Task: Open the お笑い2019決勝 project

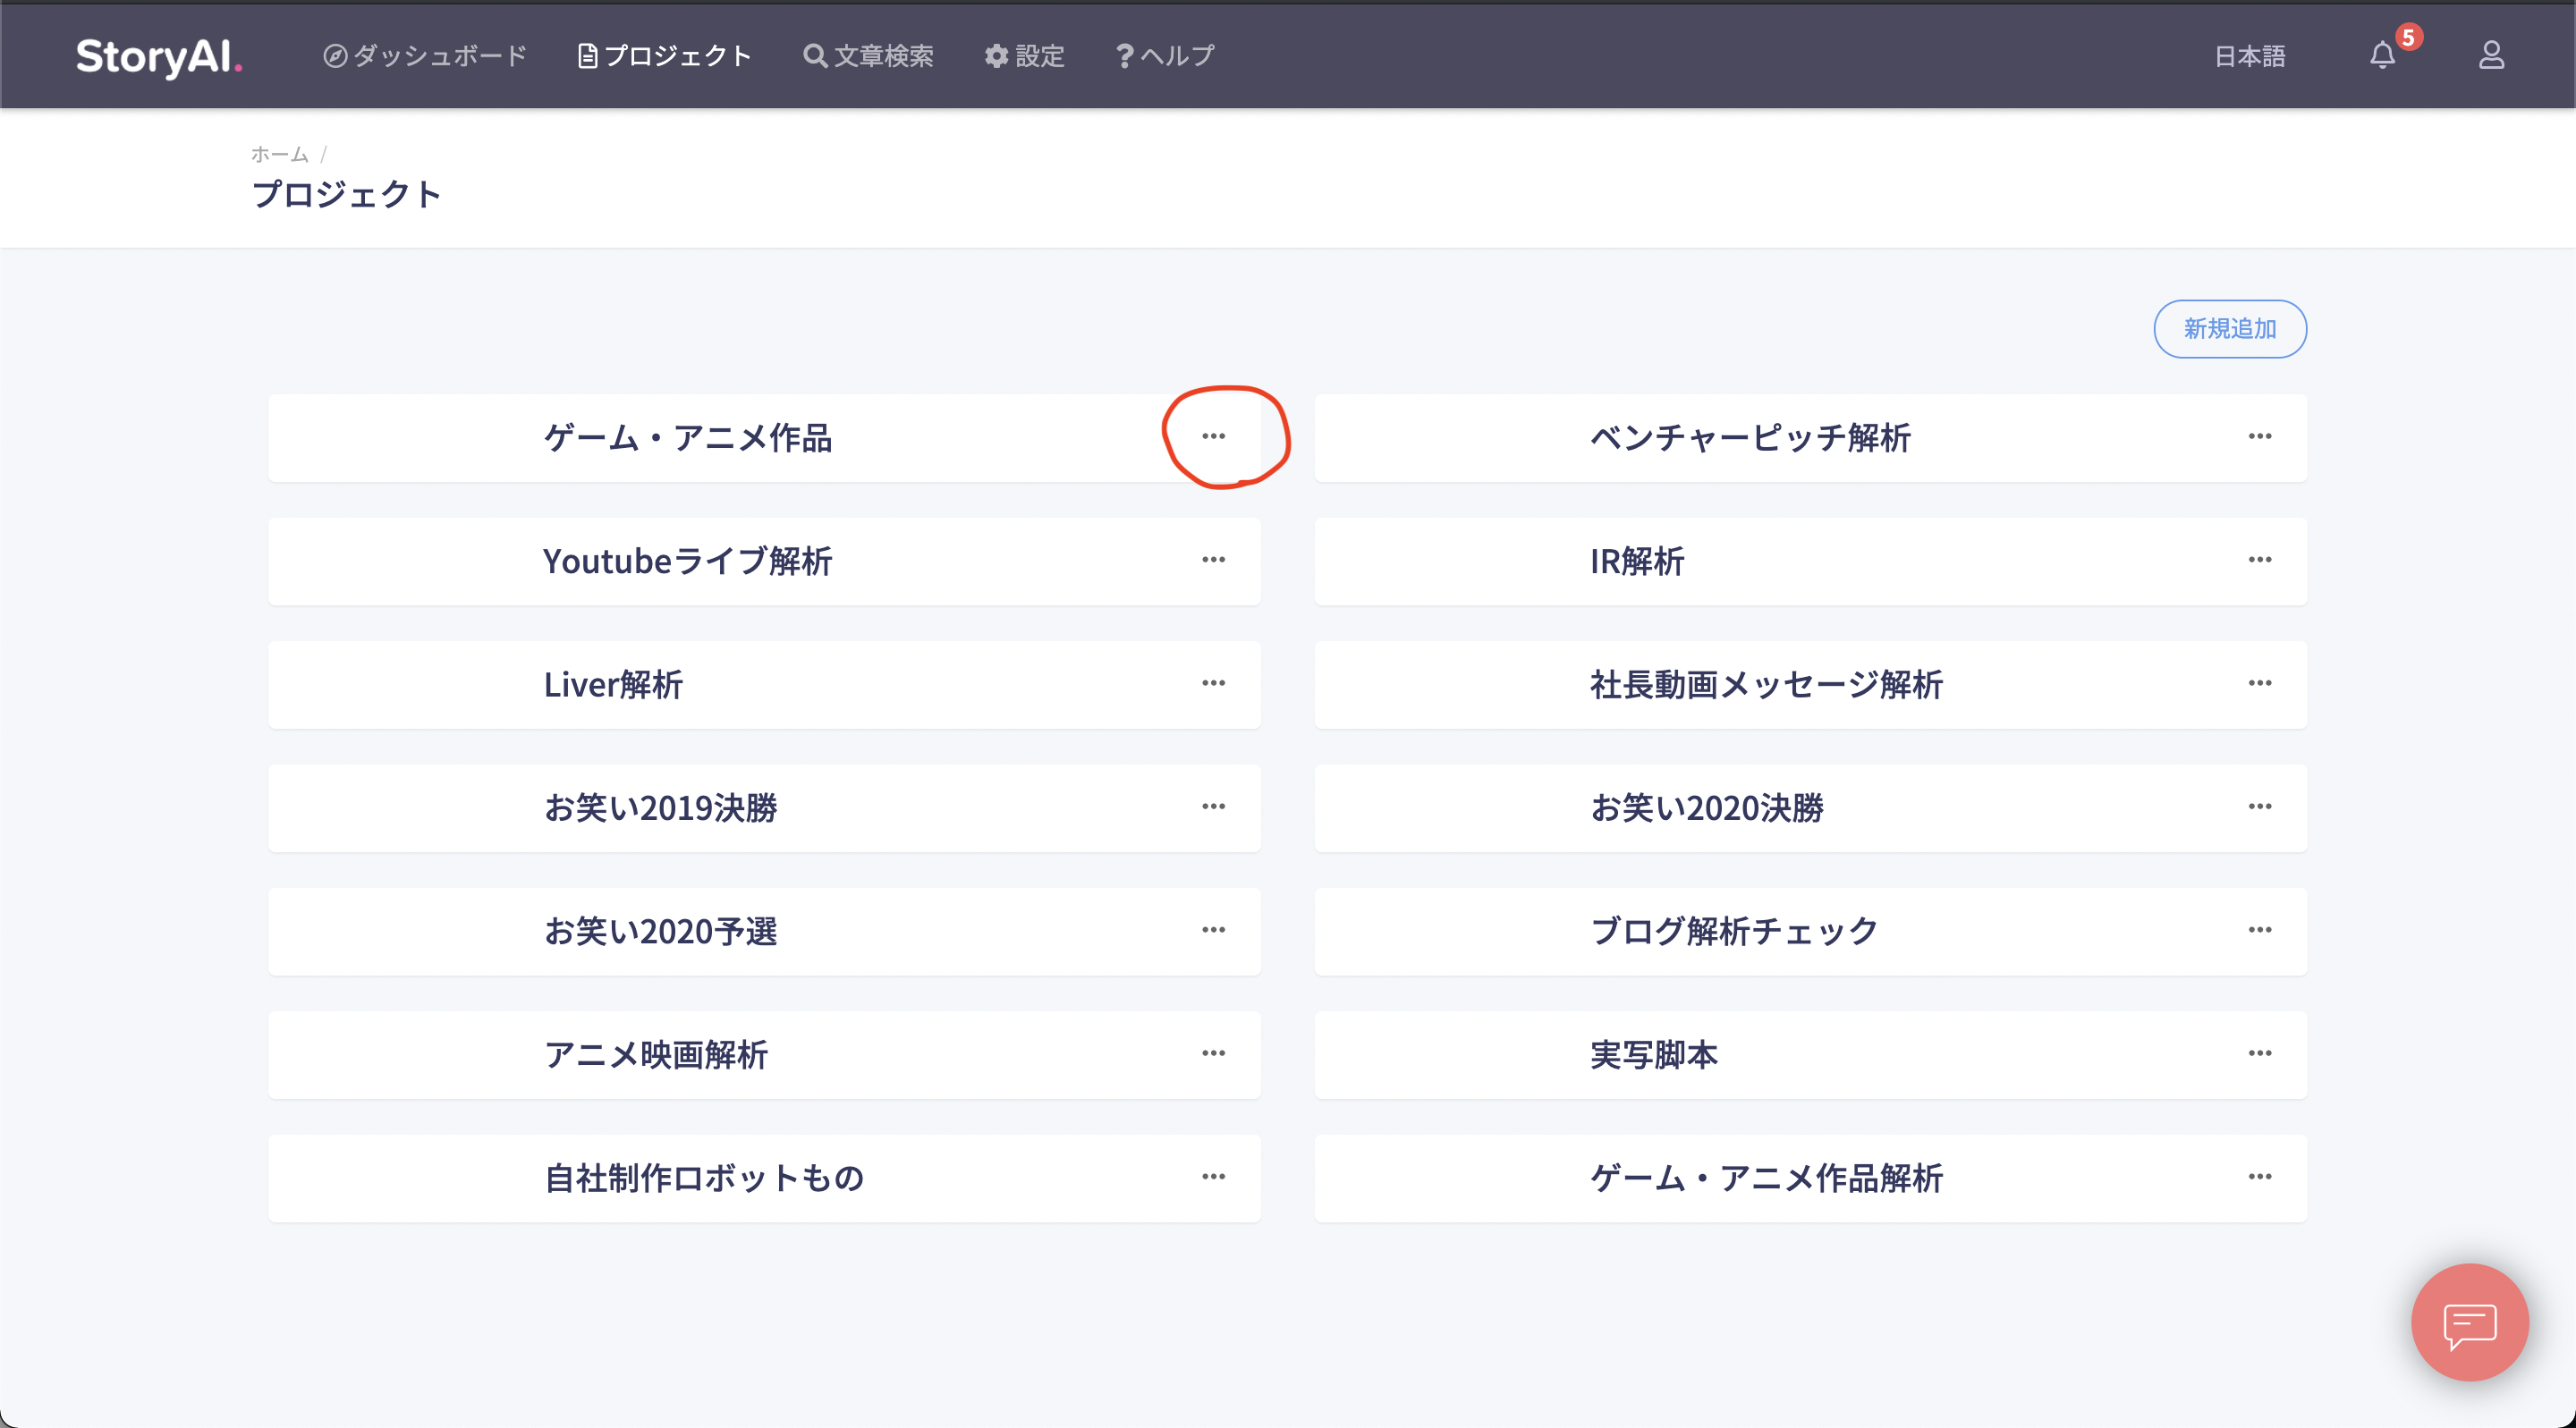Action: [660, 808]
